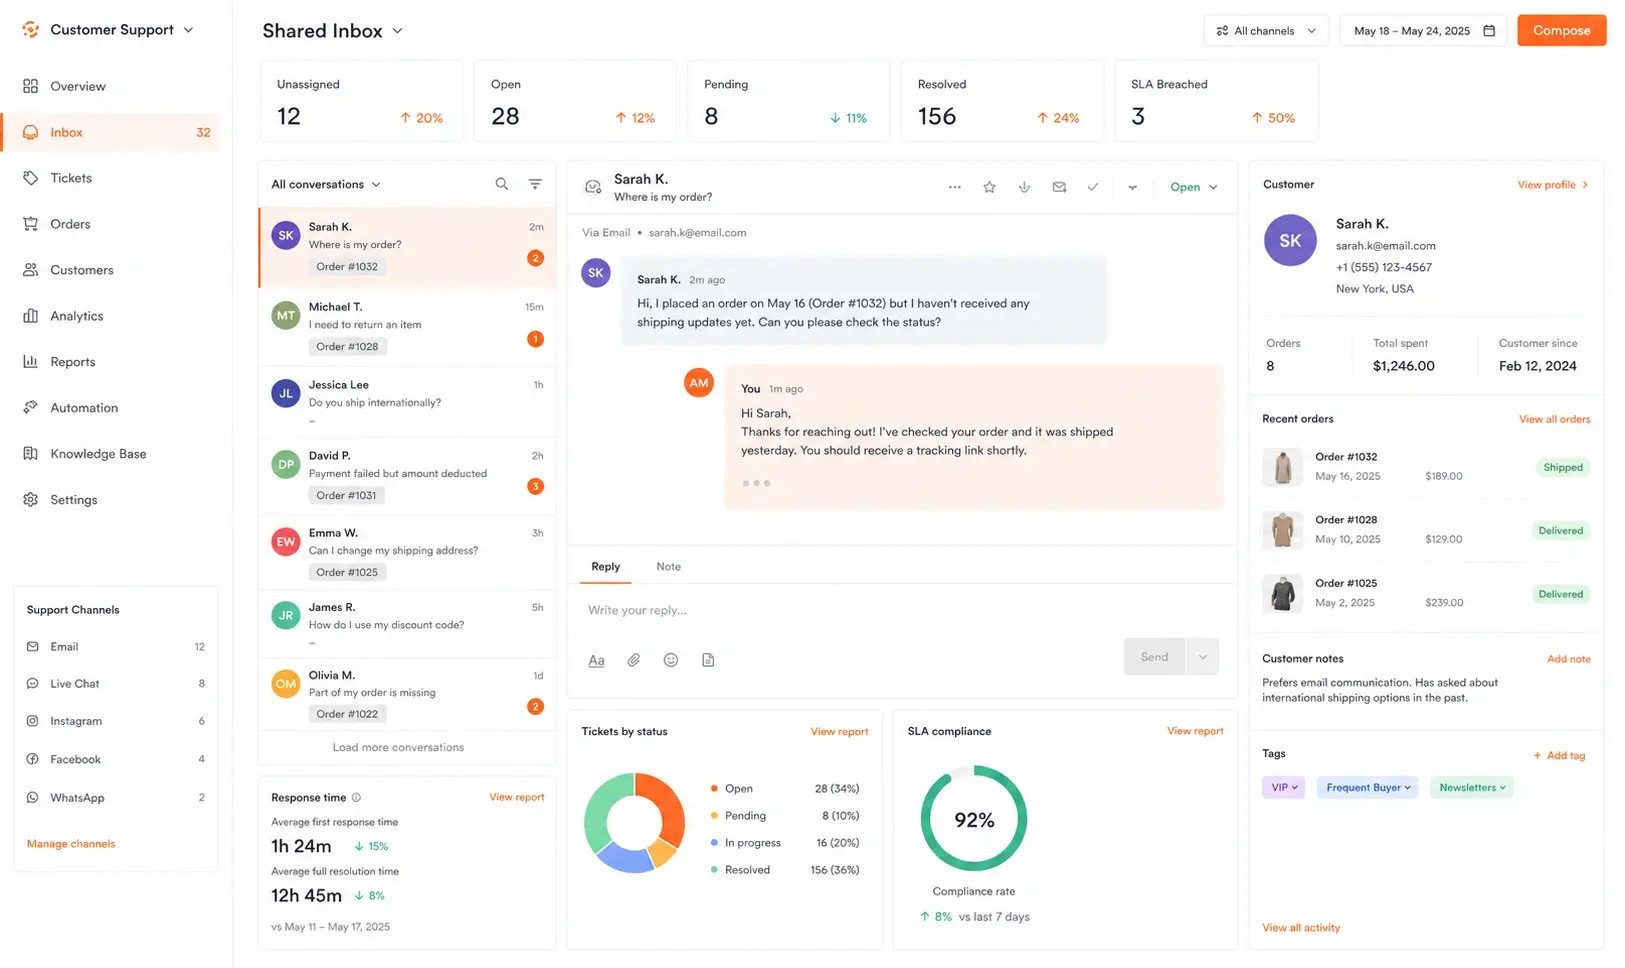1625x968 pixels.
Task: Open the All channels dropdown
Action: pos(1266,31)
